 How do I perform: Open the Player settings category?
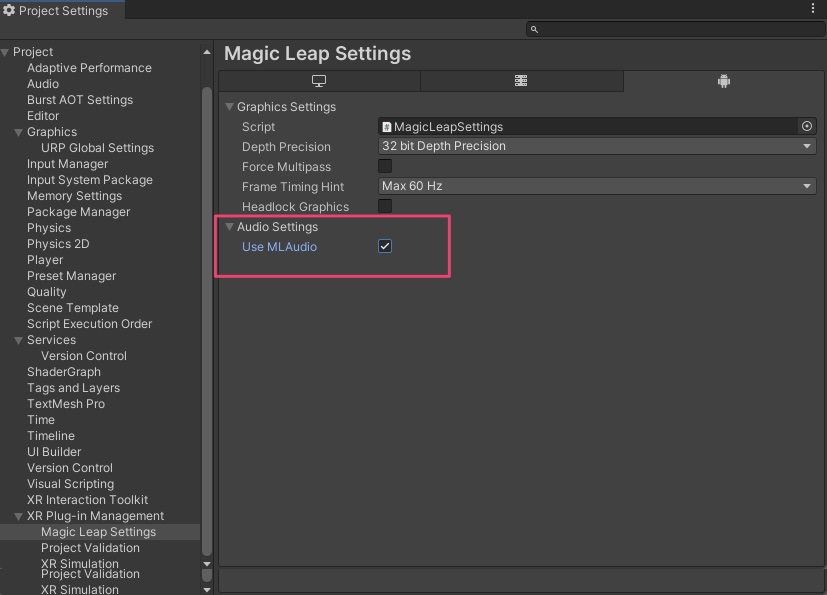(x=45, y=260)
